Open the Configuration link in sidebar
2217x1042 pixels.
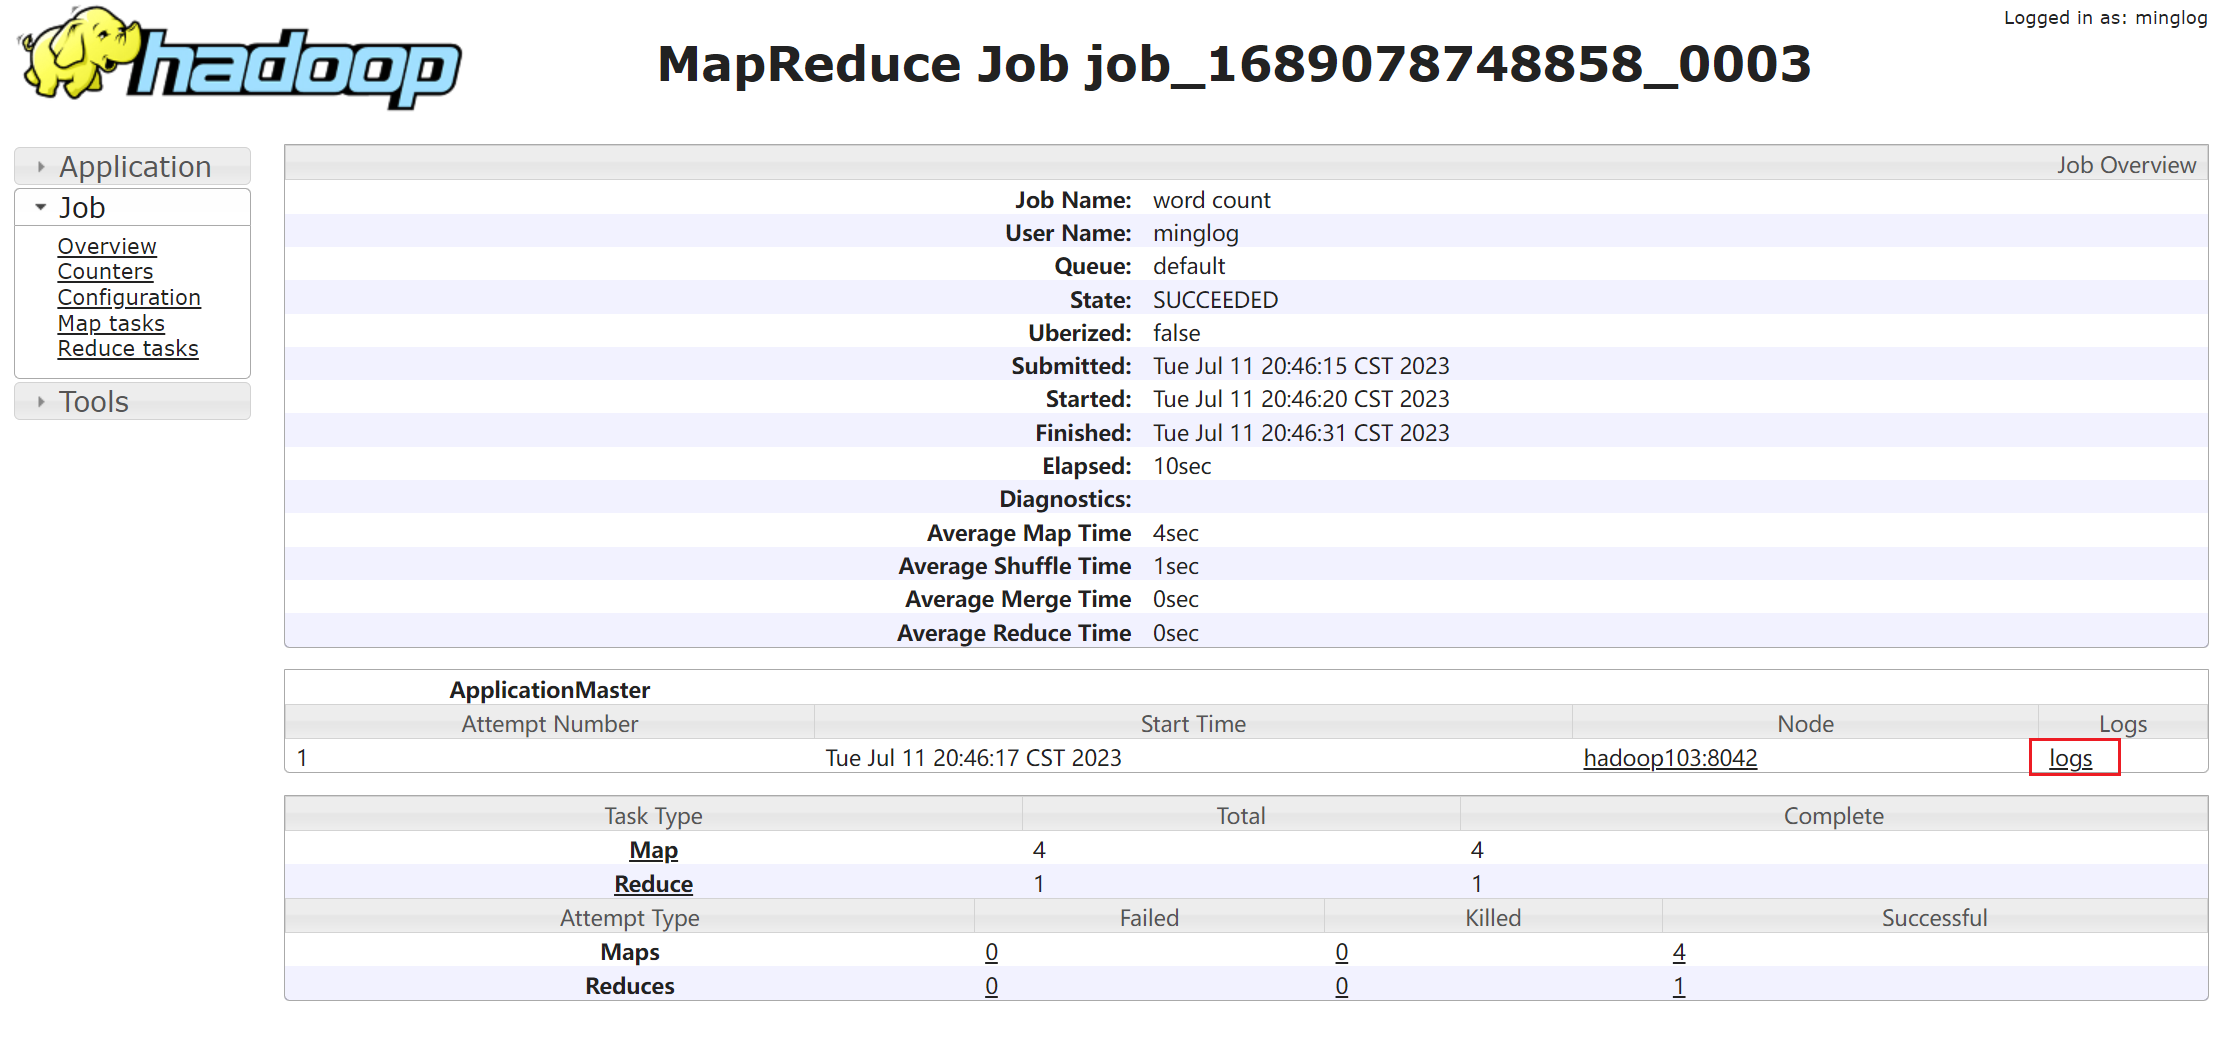click(129, 297)
